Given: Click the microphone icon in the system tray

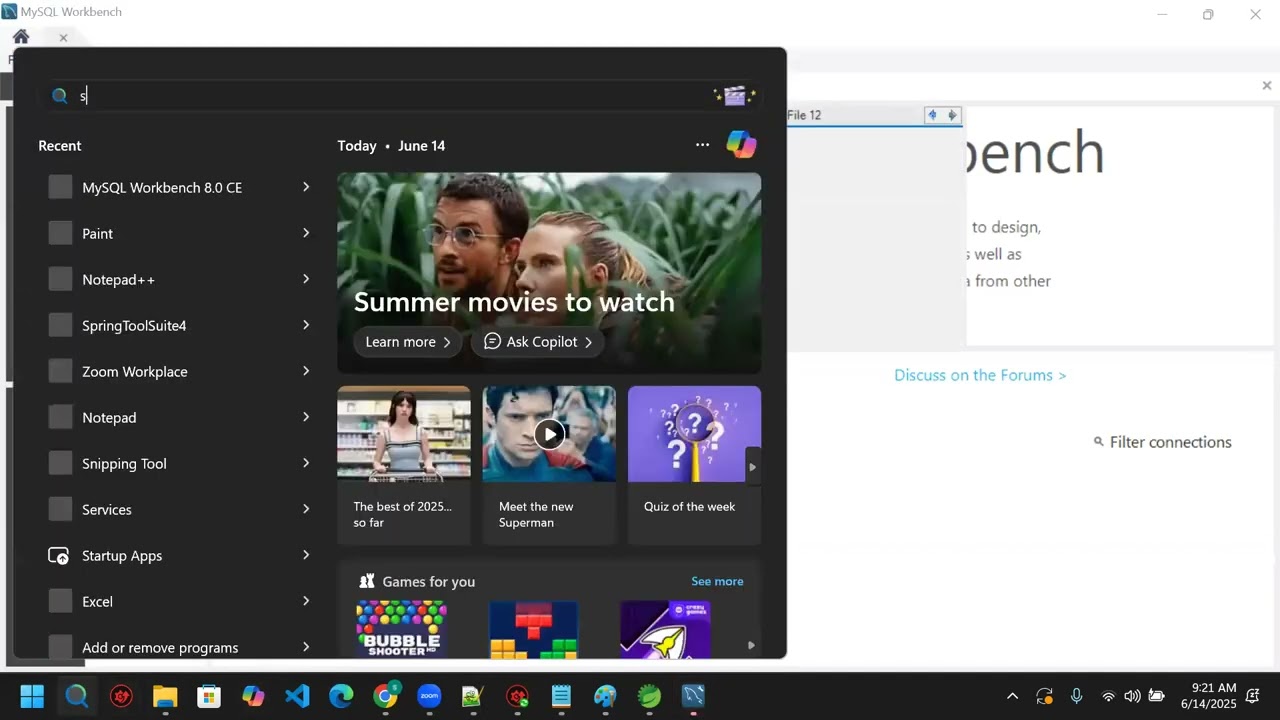Looking at the screenshot, I should tap(1076, 696).
